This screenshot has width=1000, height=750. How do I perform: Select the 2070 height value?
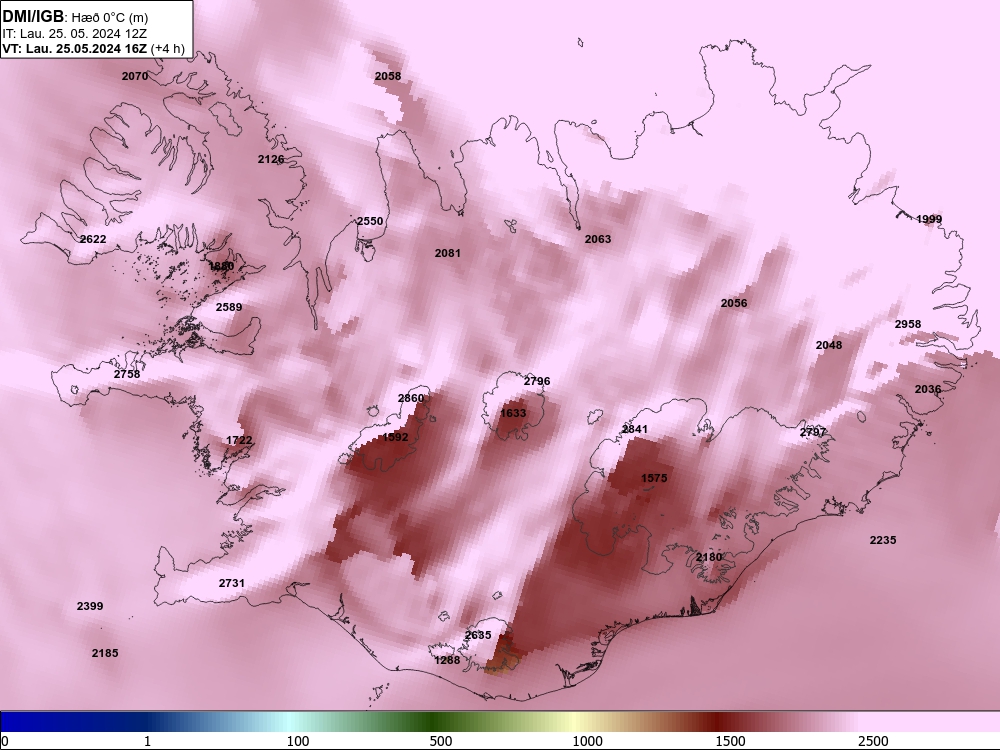coord(135,76)
